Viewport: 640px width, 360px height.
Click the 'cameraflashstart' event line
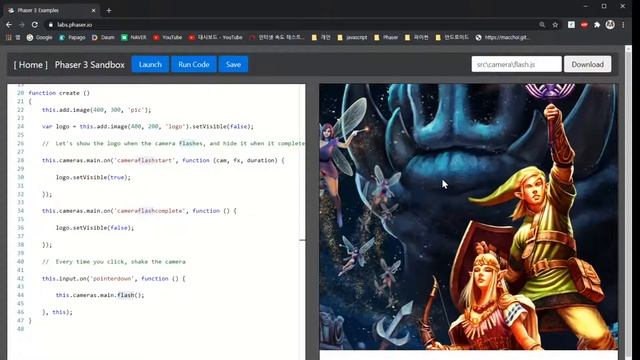(x=163, y=160)
